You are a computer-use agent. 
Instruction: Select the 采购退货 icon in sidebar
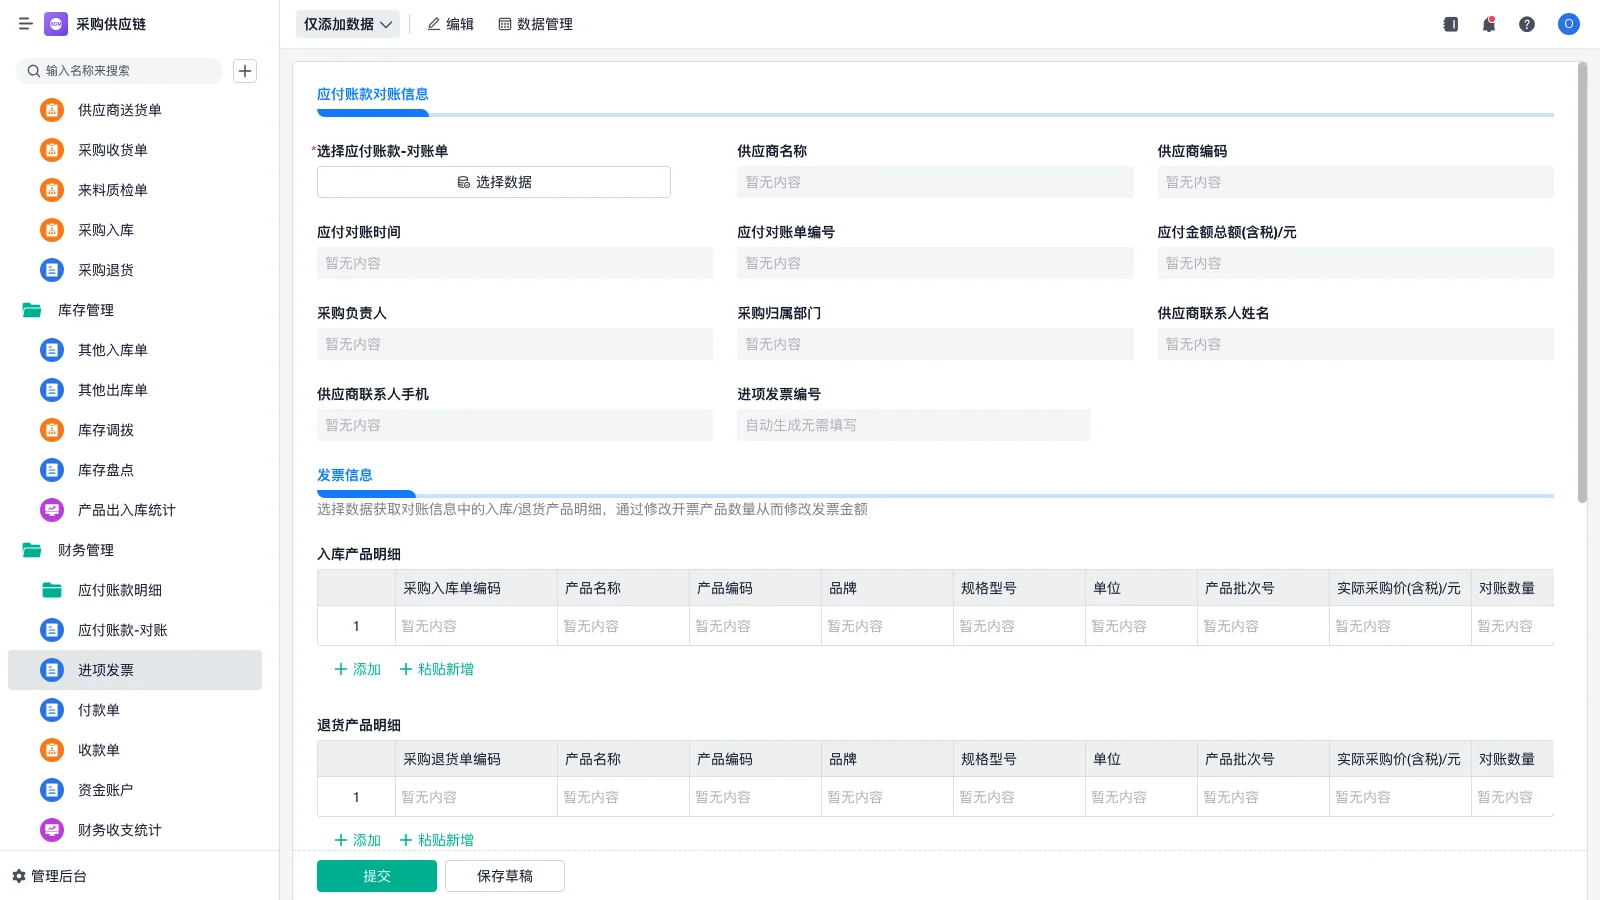(x=51, y=269)
